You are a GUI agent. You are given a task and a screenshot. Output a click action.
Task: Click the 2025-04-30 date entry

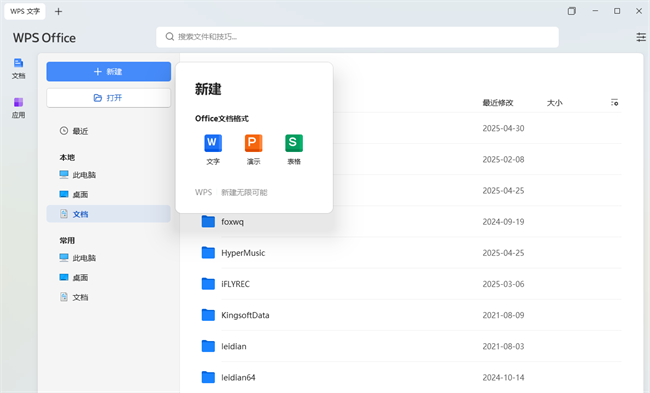point(503,129)
